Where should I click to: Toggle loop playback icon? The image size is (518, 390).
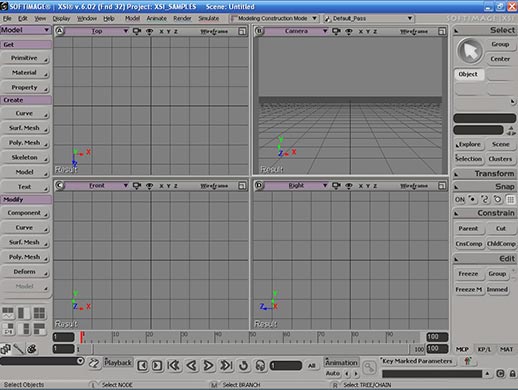tap(244, 366)
